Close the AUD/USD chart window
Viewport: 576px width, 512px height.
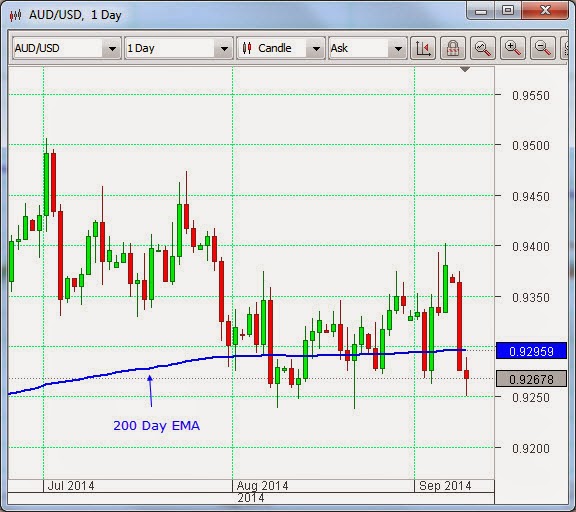pos(545,10)
